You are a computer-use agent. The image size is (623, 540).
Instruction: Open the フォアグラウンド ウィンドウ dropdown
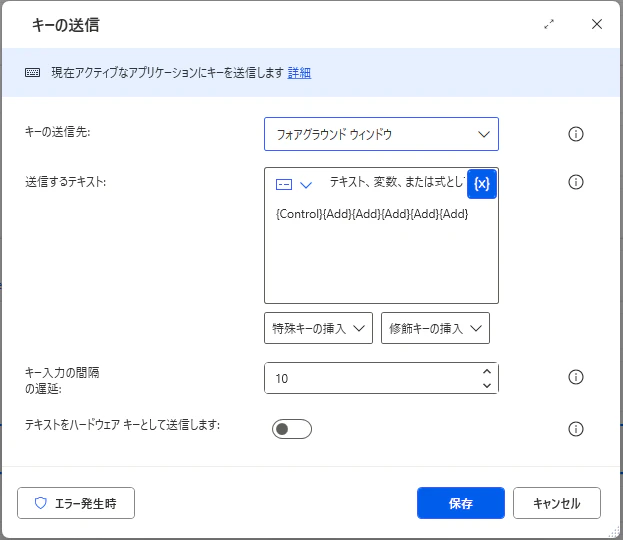pos(381,134)
